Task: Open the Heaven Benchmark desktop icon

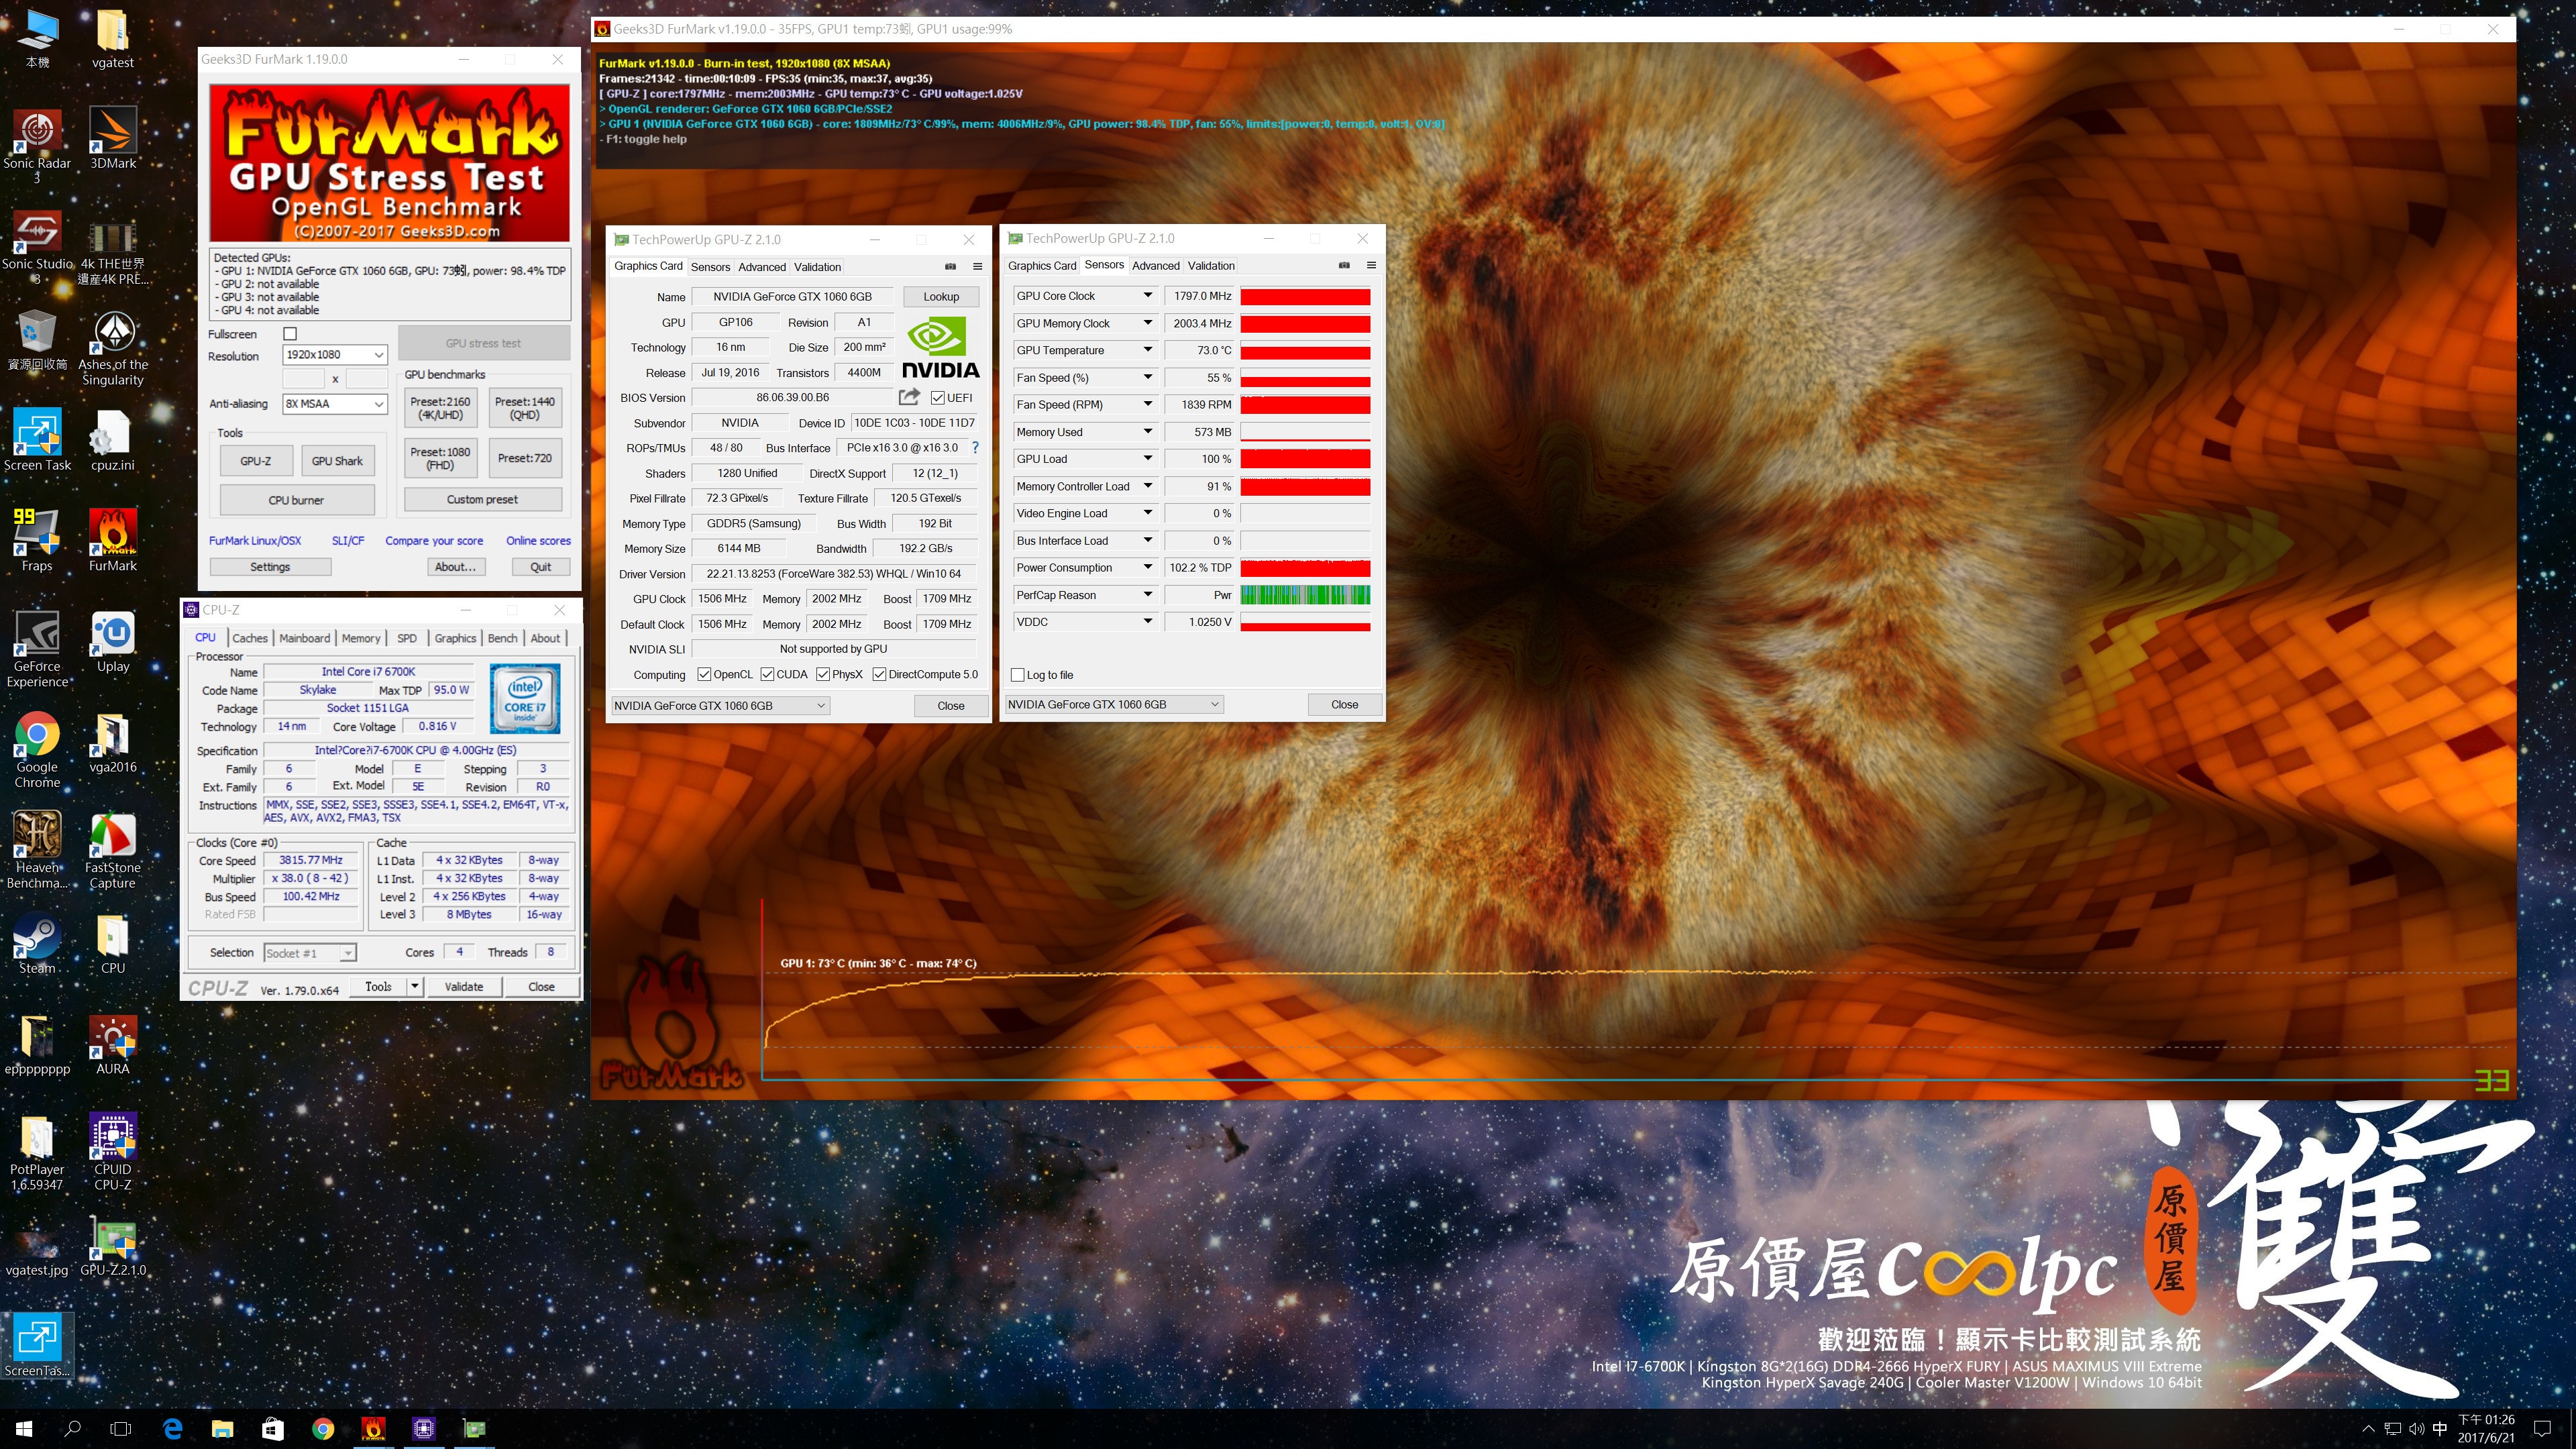Action: coord(37,850)
